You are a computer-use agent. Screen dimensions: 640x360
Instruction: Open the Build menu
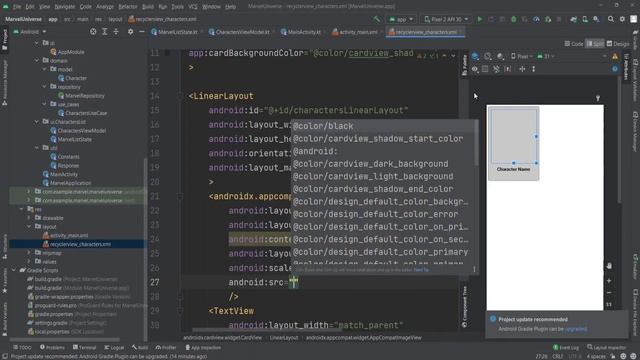(x=148, y=7)
